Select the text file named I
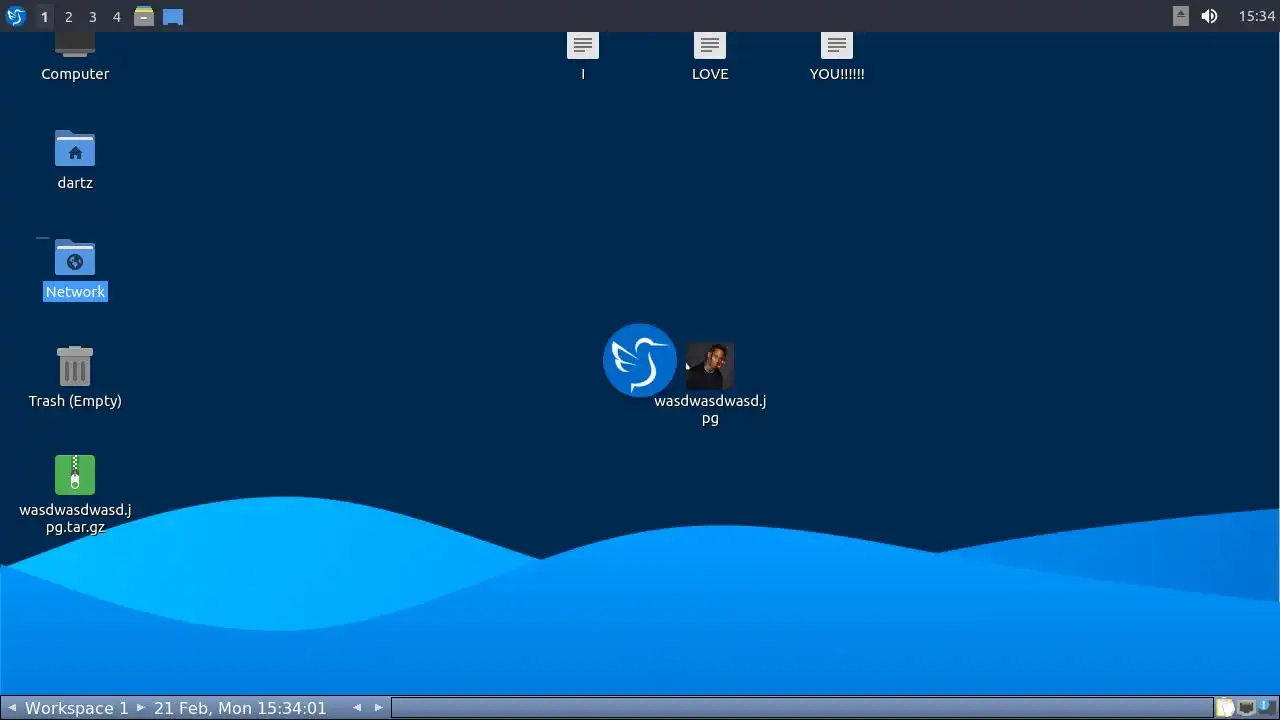Screen dimensions: 1280x720 coord(583,45)
